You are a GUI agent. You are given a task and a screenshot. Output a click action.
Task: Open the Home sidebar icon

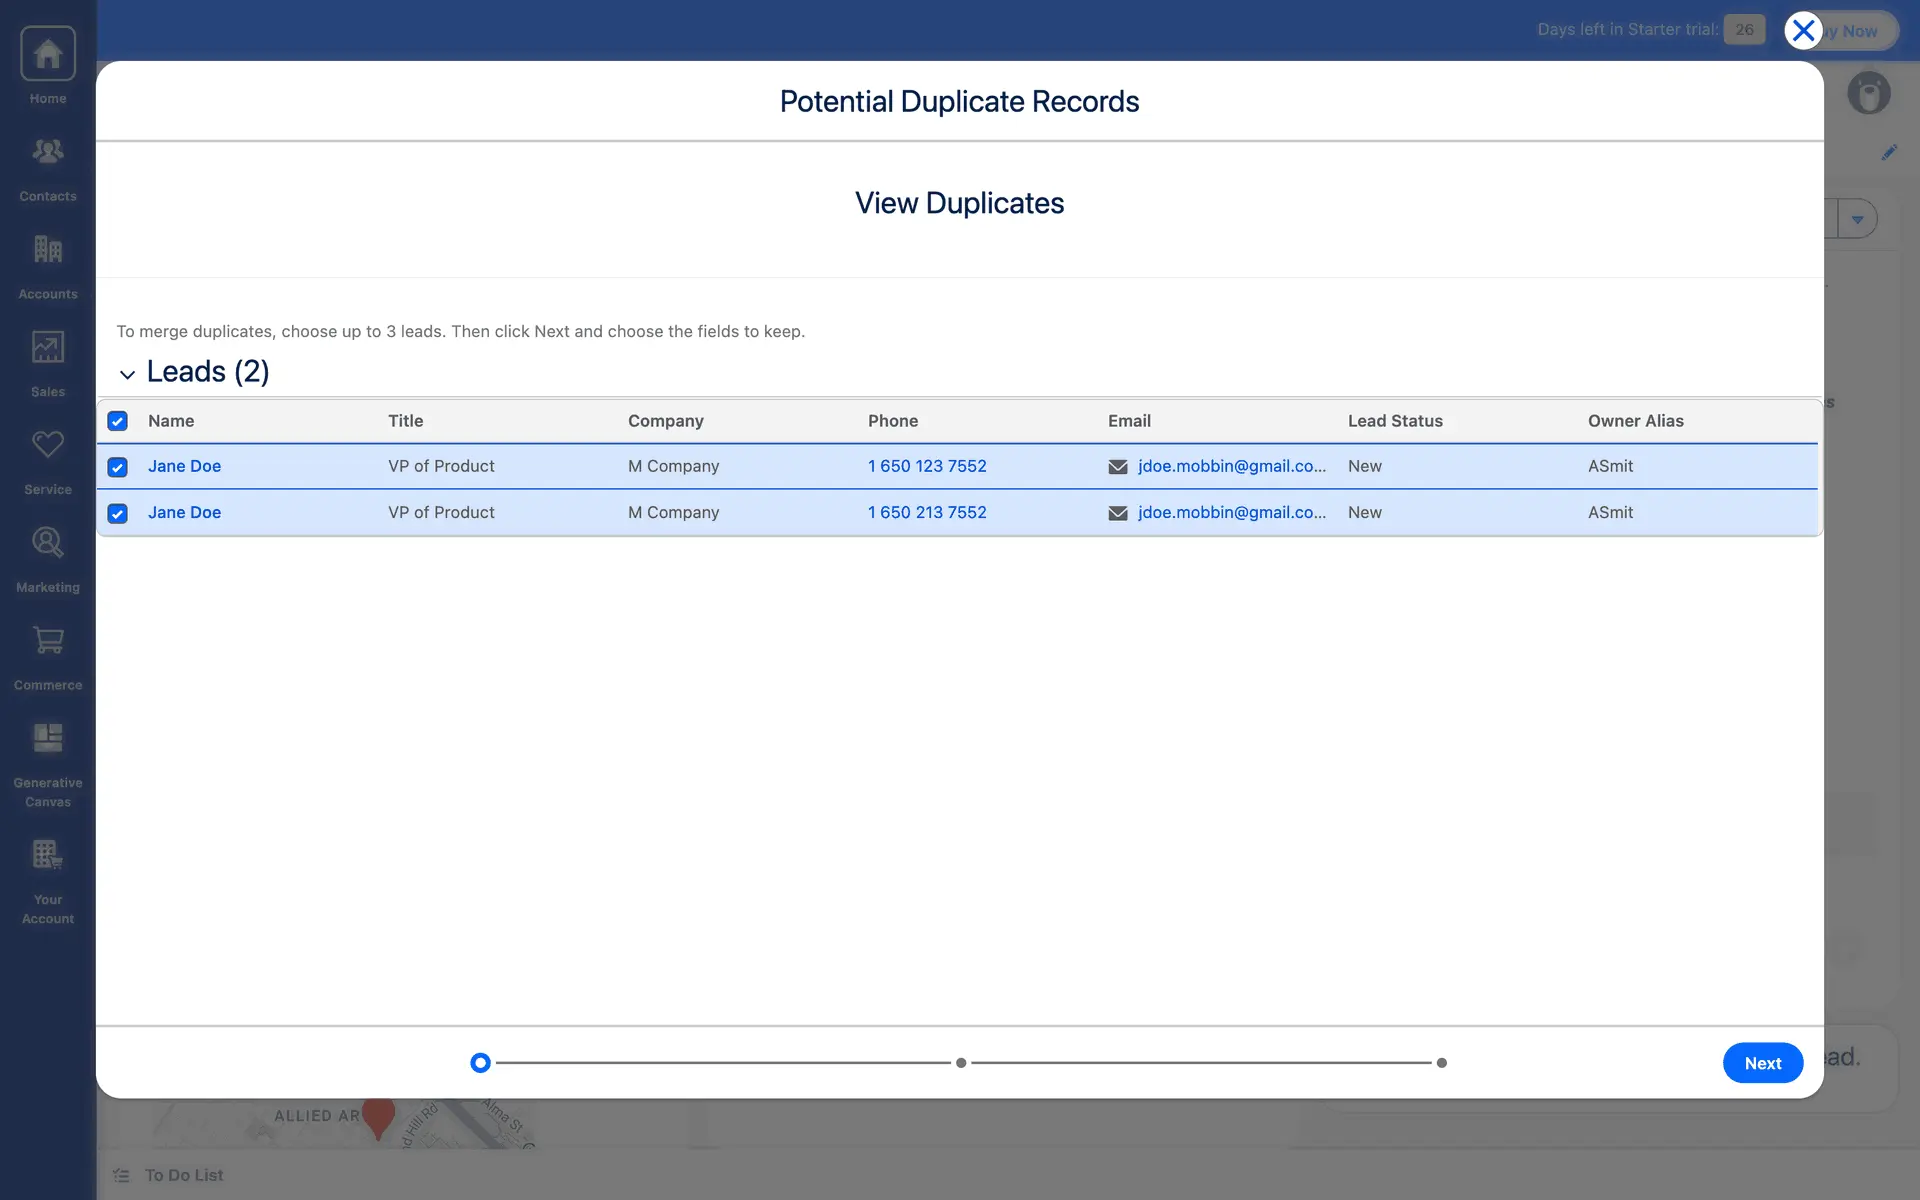click(47, 55)
